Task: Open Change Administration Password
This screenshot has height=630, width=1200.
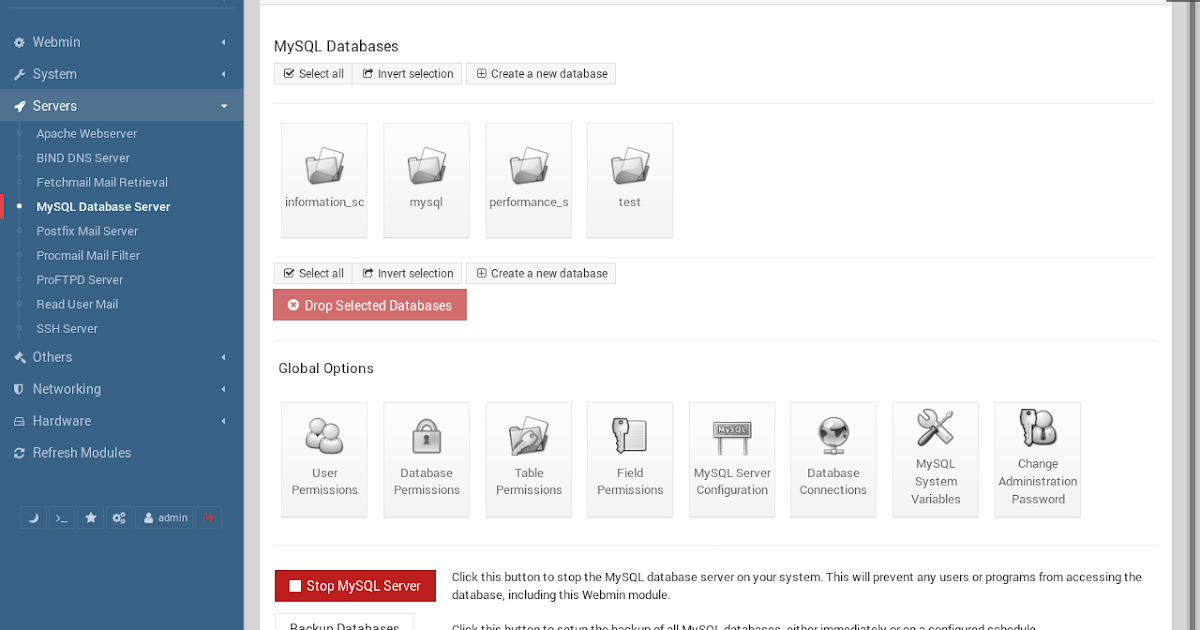Action: coord(1037,459)
